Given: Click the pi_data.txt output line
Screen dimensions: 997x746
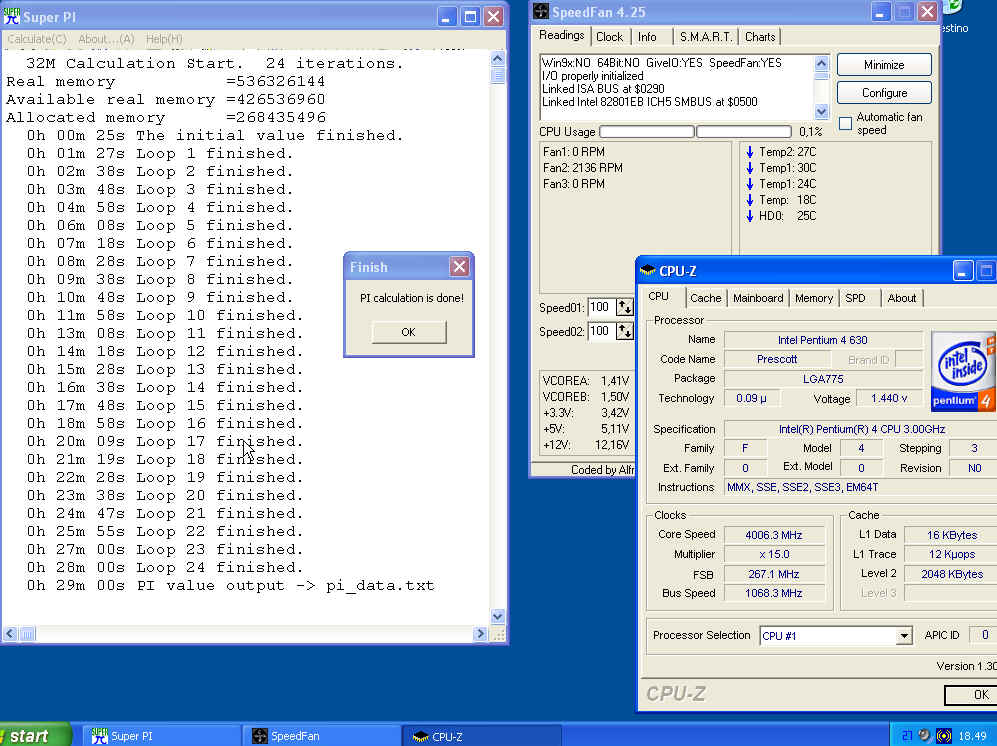Looking at the screenshot, I should click(230, 585).
